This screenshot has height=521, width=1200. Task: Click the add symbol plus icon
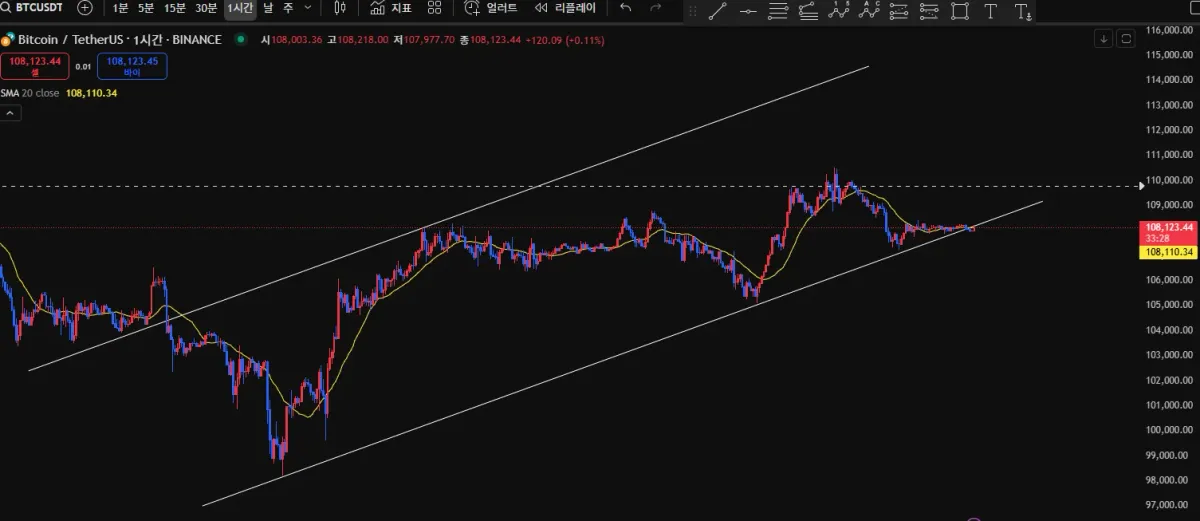[x=86, y=8]
